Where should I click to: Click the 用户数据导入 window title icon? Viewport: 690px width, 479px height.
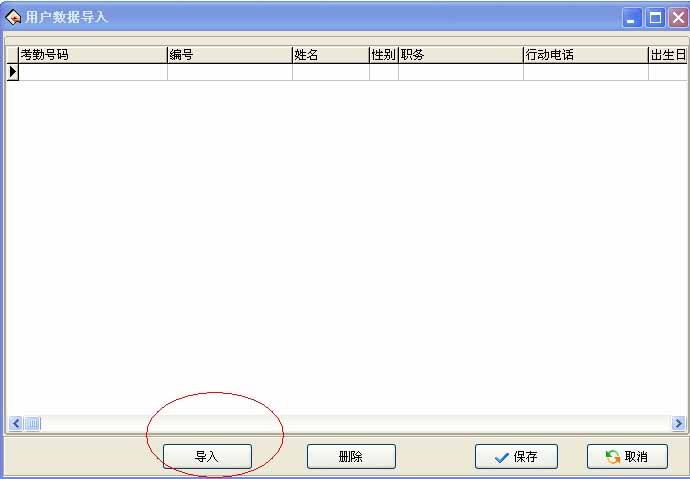coord(13,17)
